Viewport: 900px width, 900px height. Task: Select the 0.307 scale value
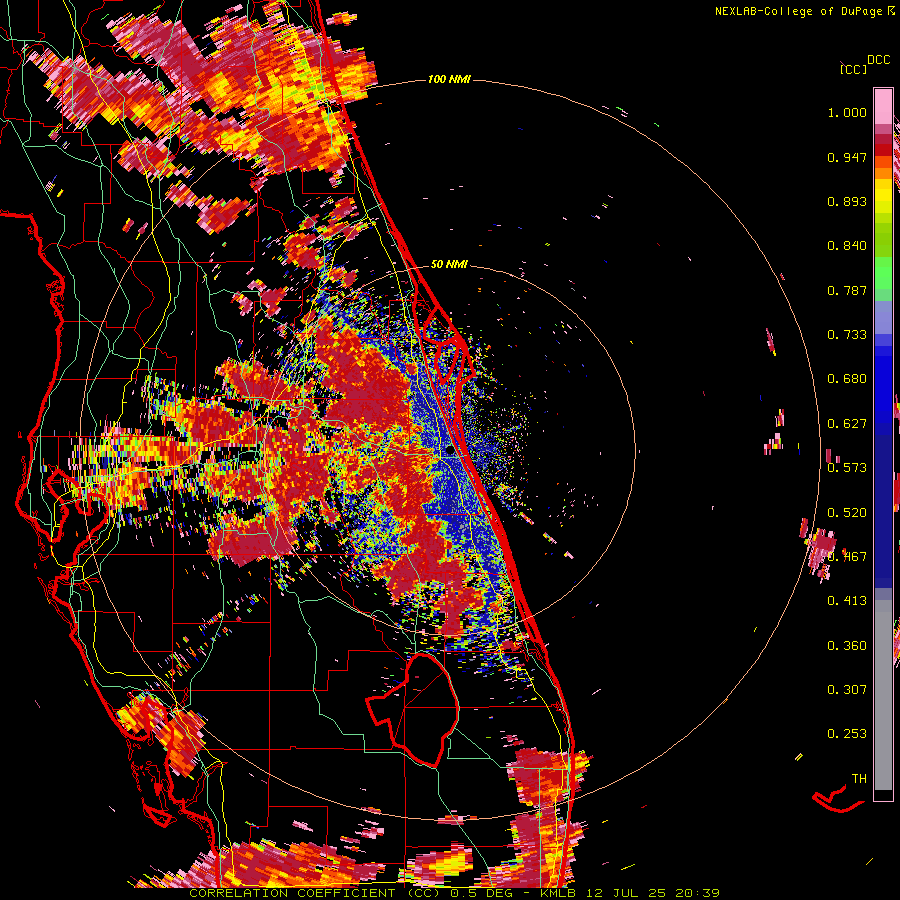pyautogui.click(x=847, y=689)
